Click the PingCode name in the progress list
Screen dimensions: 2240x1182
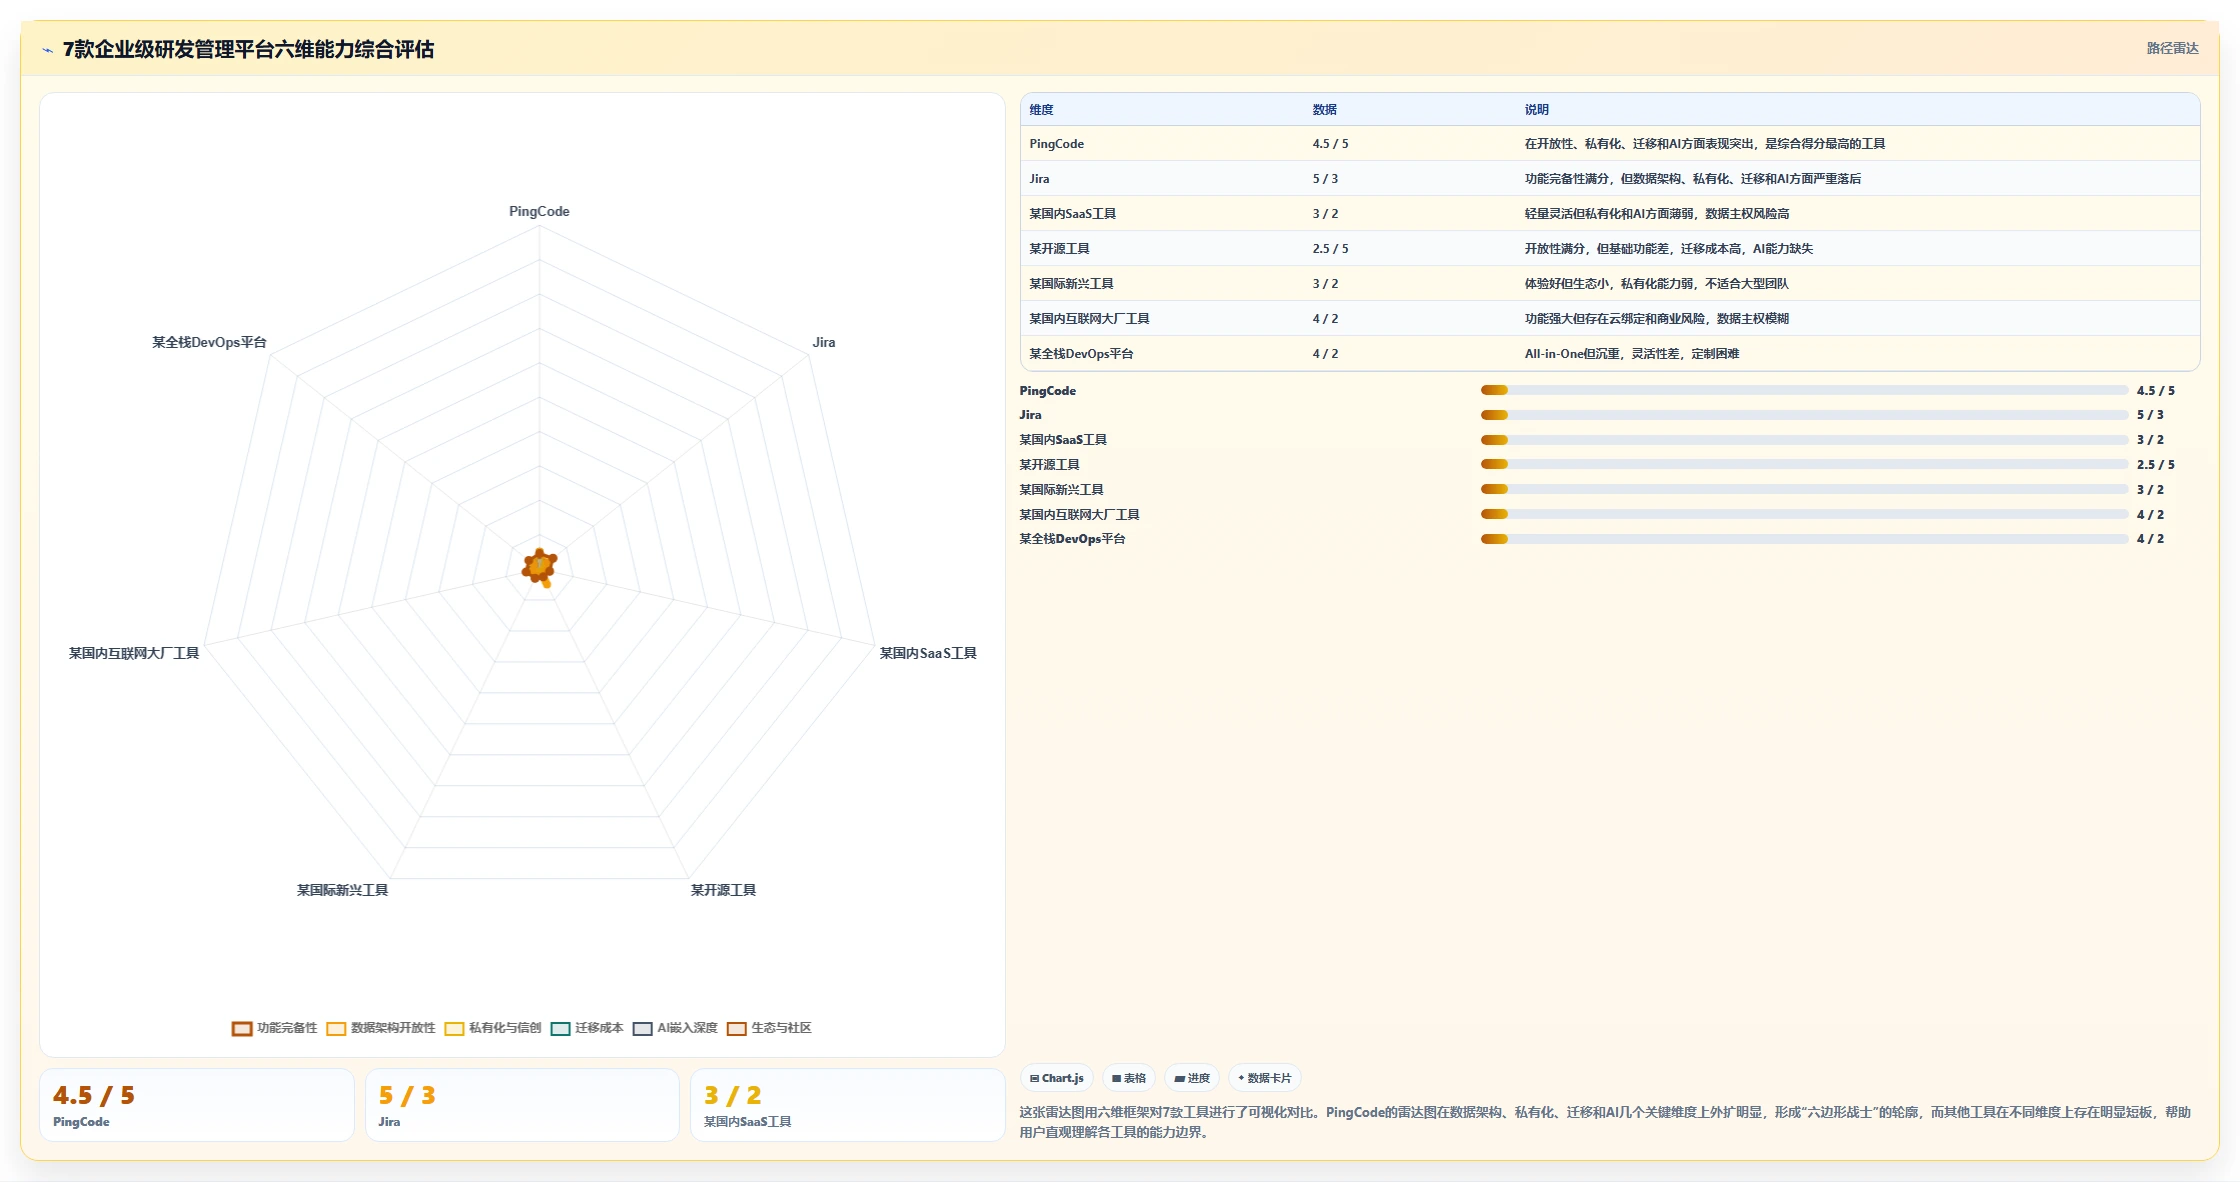tap(1048, 391)
